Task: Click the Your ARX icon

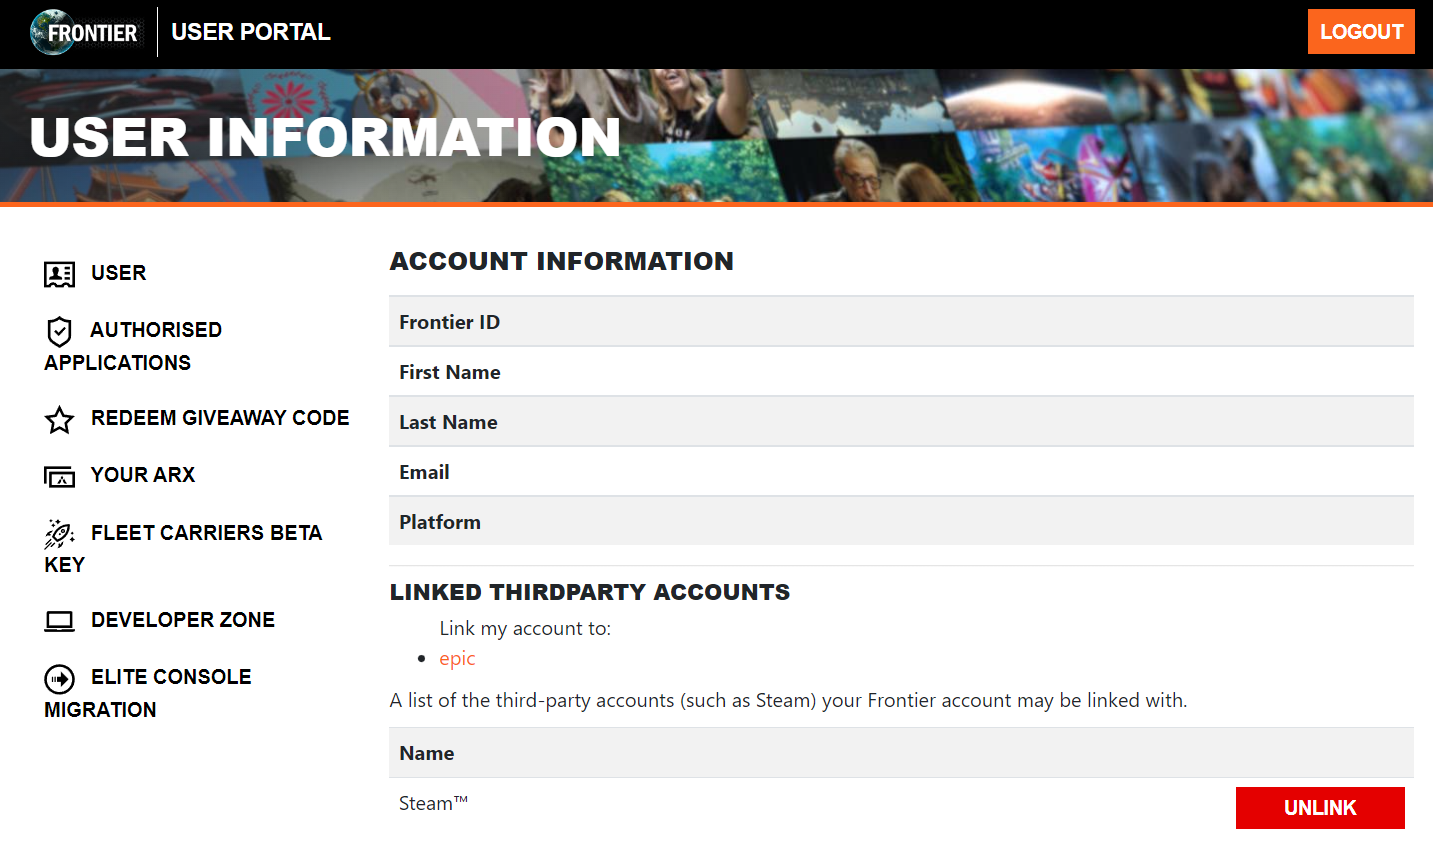Action: [x=59, y=477]
